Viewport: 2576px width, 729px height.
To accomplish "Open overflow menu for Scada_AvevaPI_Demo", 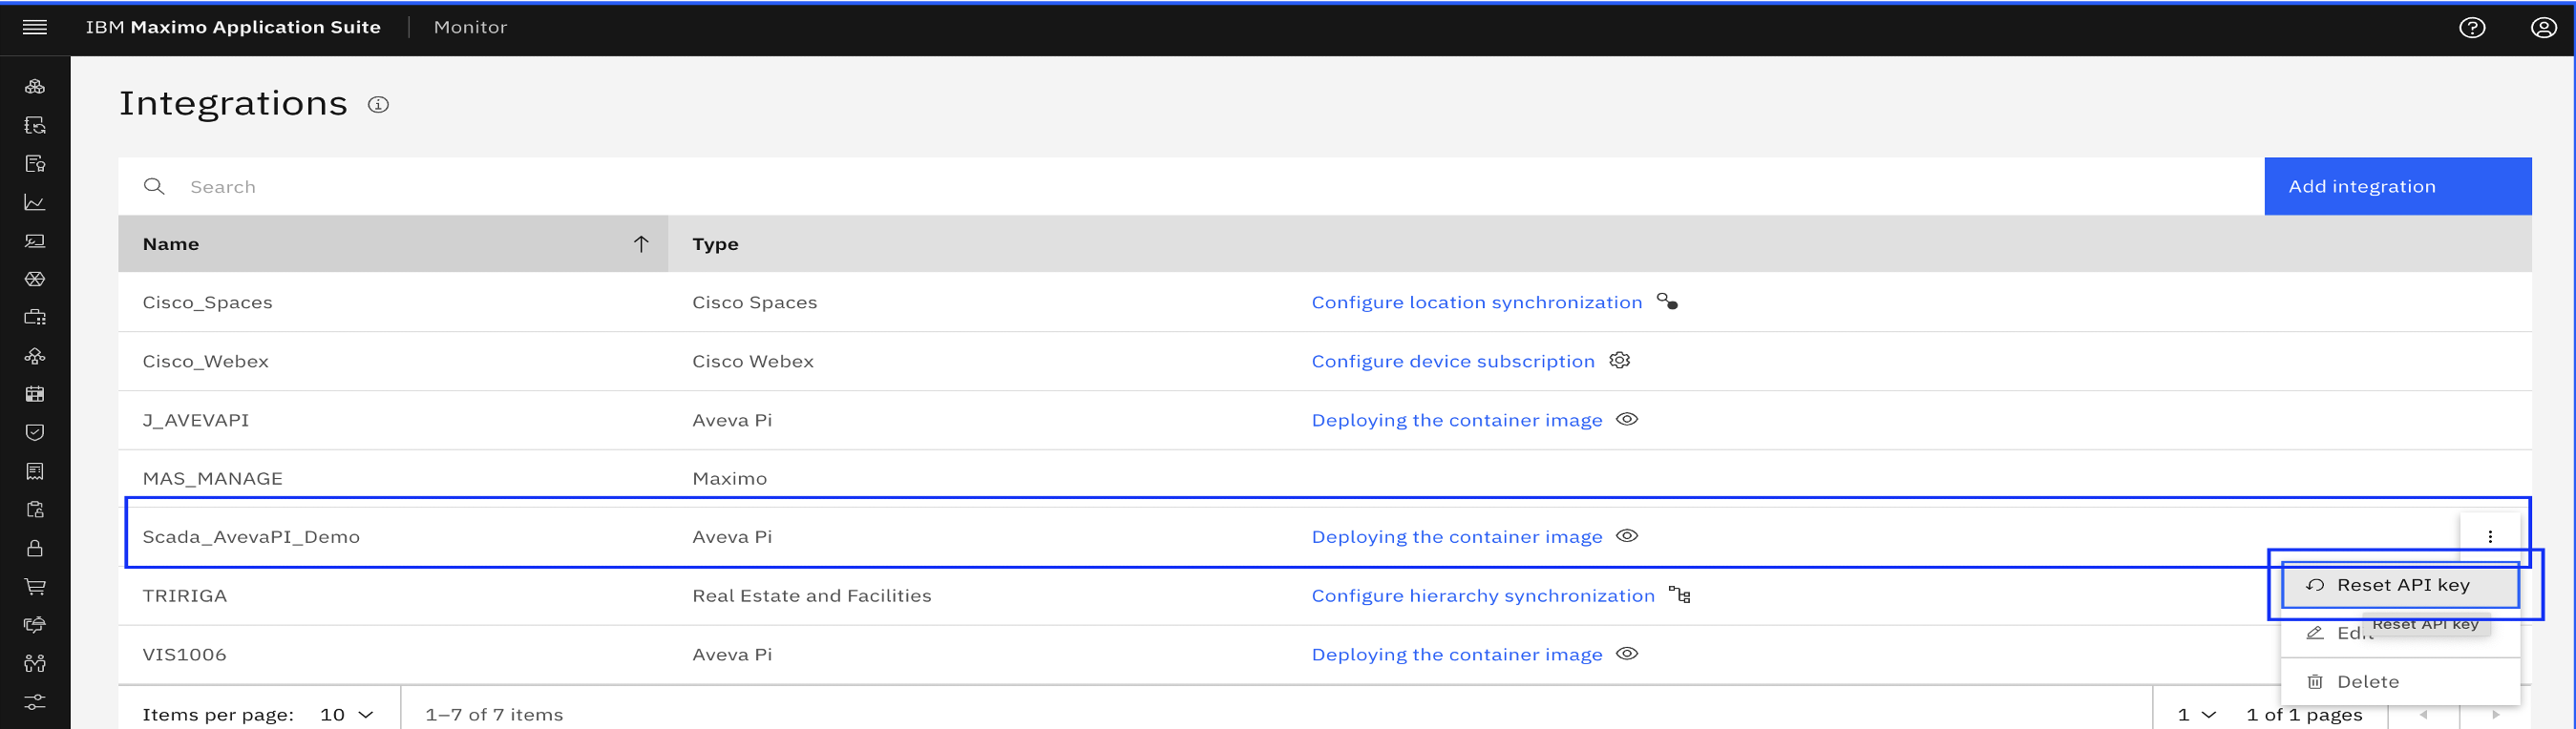I will click(2490, 537).
